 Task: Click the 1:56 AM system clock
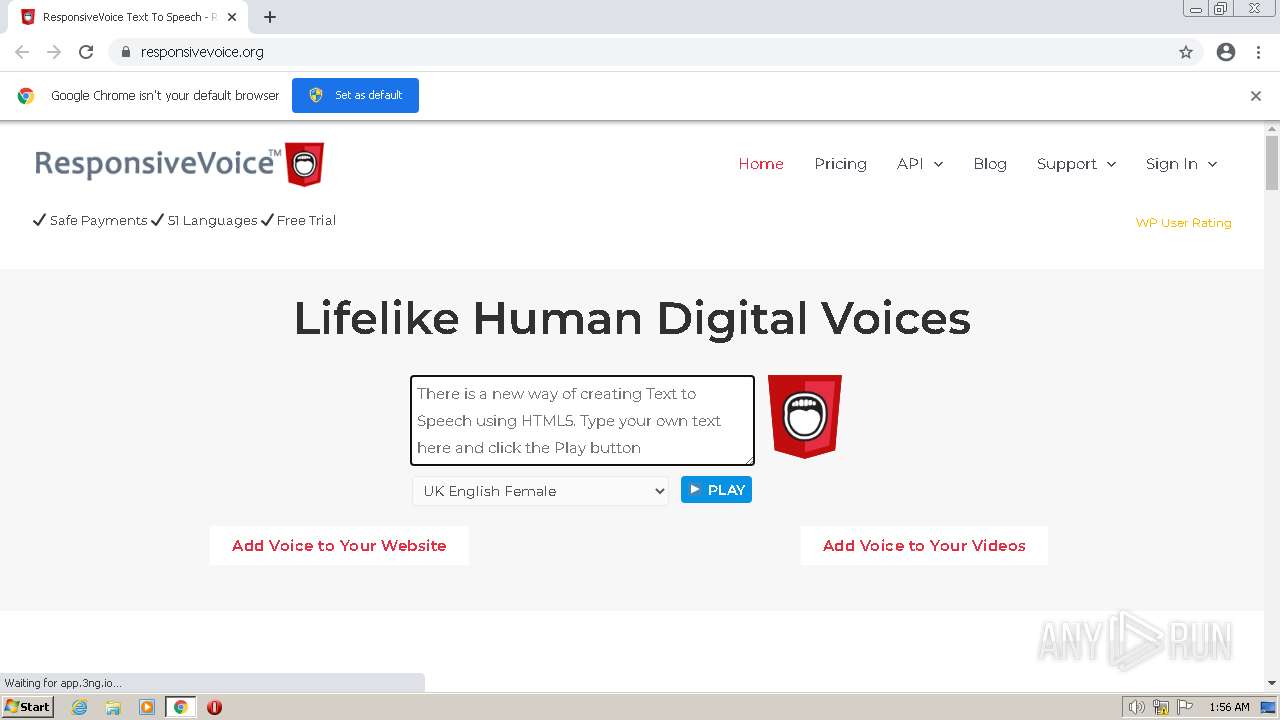(x=1229, y=707)
